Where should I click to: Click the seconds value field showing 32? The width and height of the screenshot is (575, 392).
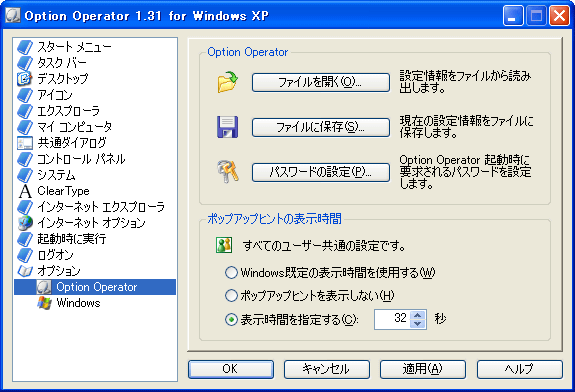tap(392, 319)
